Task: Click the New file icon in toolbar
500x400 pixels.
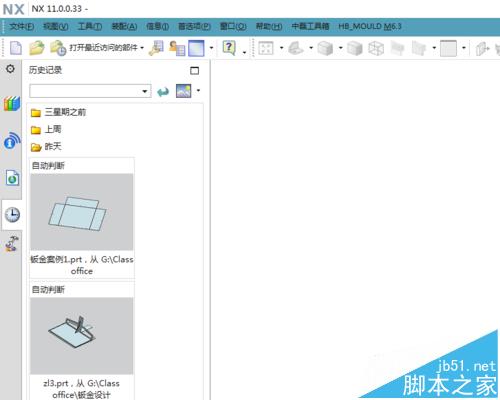Action: click(x=15, y=48)
